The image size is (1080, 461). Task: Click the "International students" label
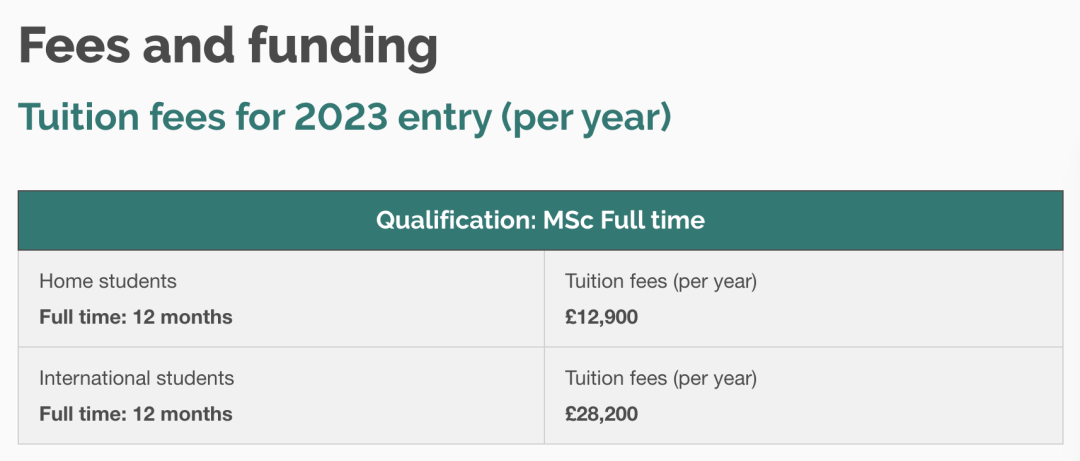[137, 379]
